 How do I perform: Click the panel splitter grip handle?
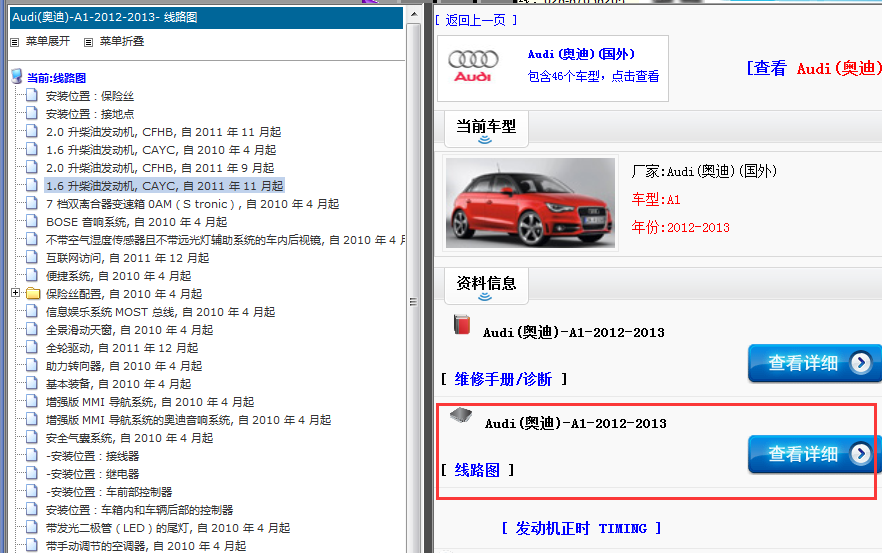pos(413,302)
